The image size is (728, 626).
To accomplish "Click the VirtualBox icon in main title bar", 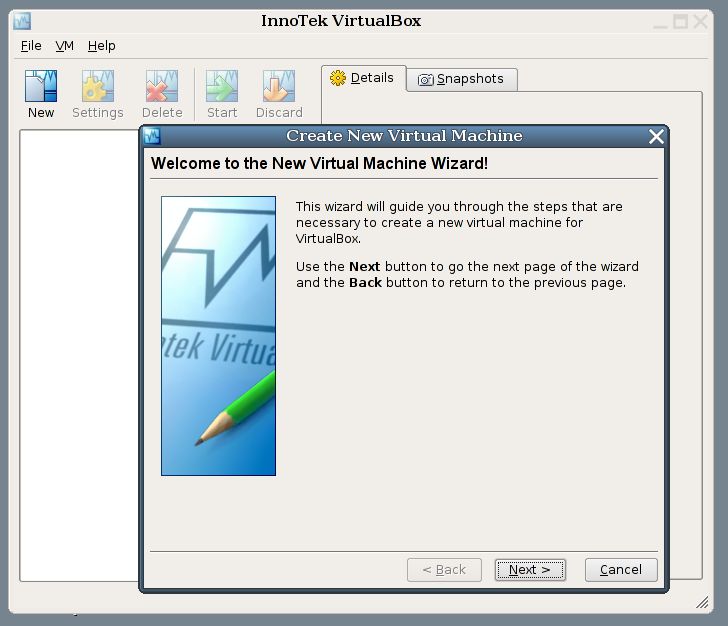I will pos(22,21).
